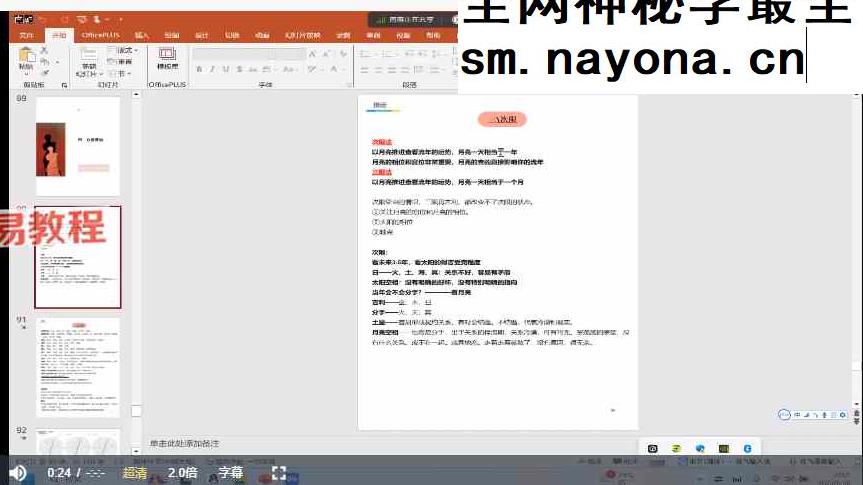Image resolution: width=863 pixels, height=485 pixels.
Task: Toggle text Shadow formatting
Action: click(x=239, y=69)
